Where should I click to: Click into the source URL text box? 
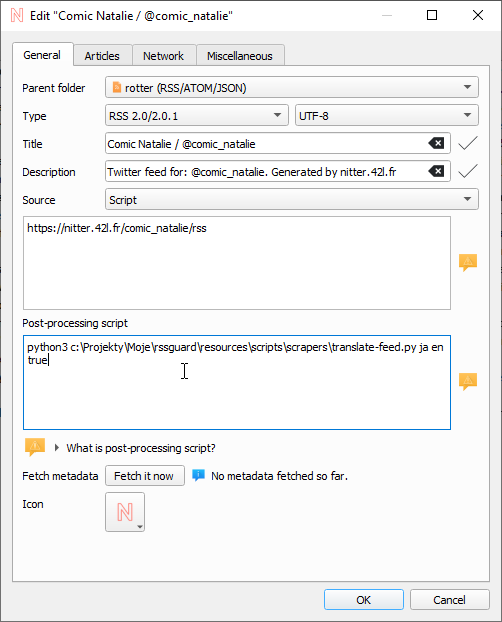coord(237,263)
